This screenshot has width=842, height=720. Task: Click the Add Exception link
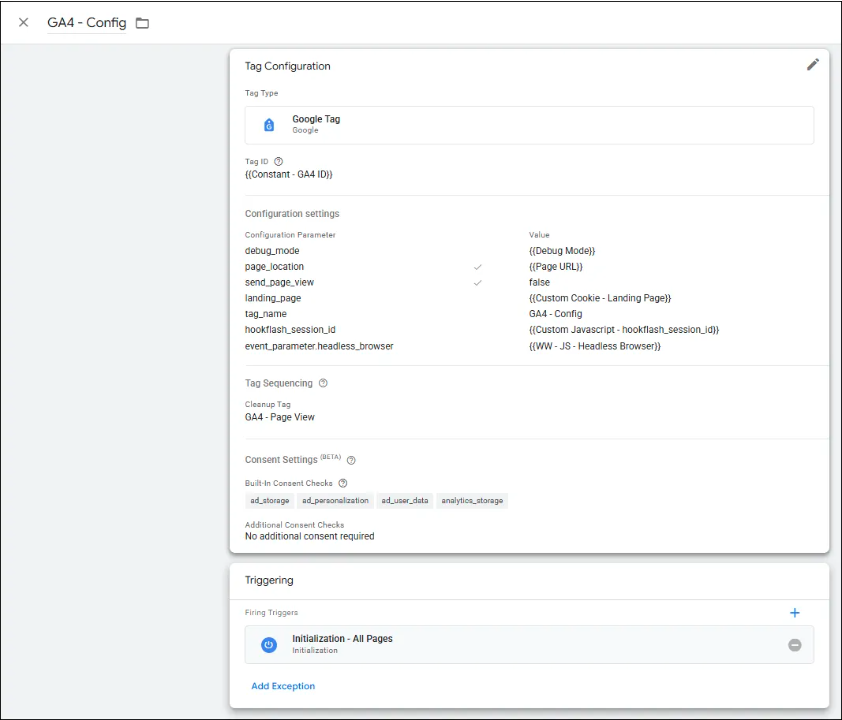[x=283, y=686]
